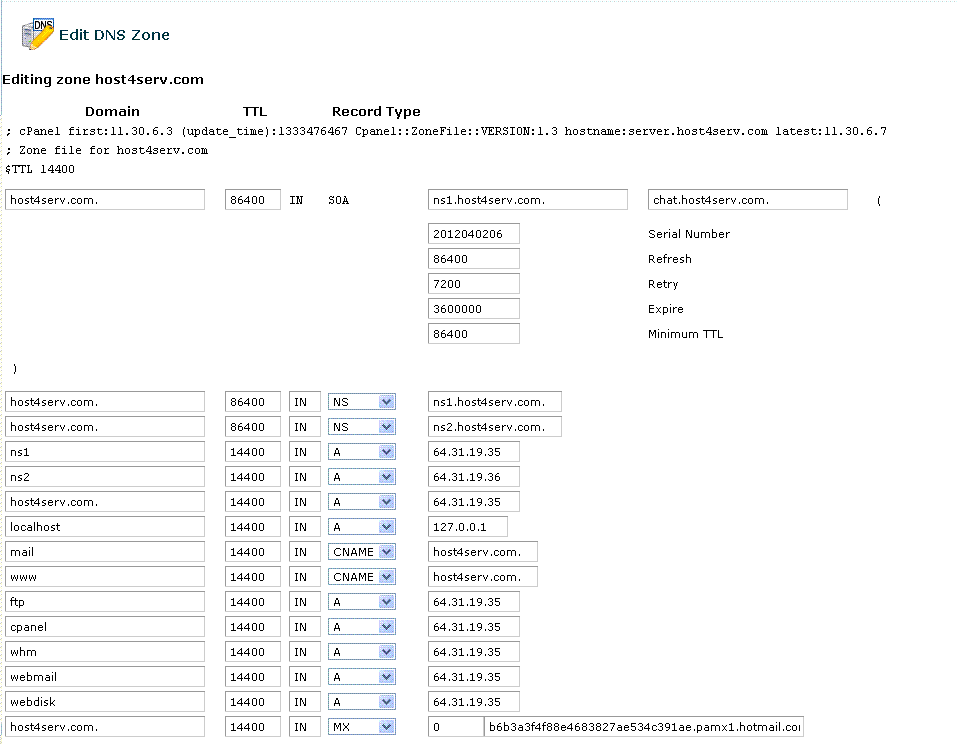Focus the Retry value field
The width and height of the screenshot is (957, 744).
[x=474, y=284]
